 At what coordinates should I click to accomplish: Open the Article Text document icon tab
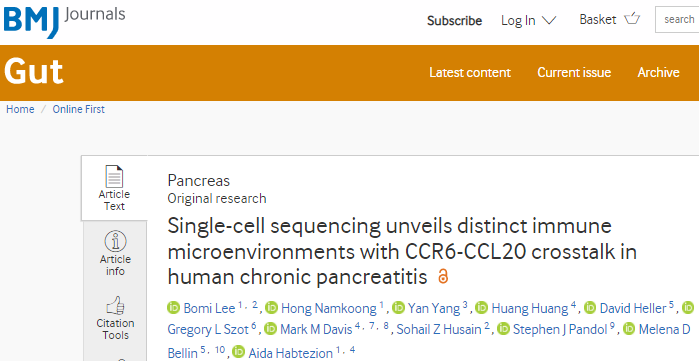(114, 188)
